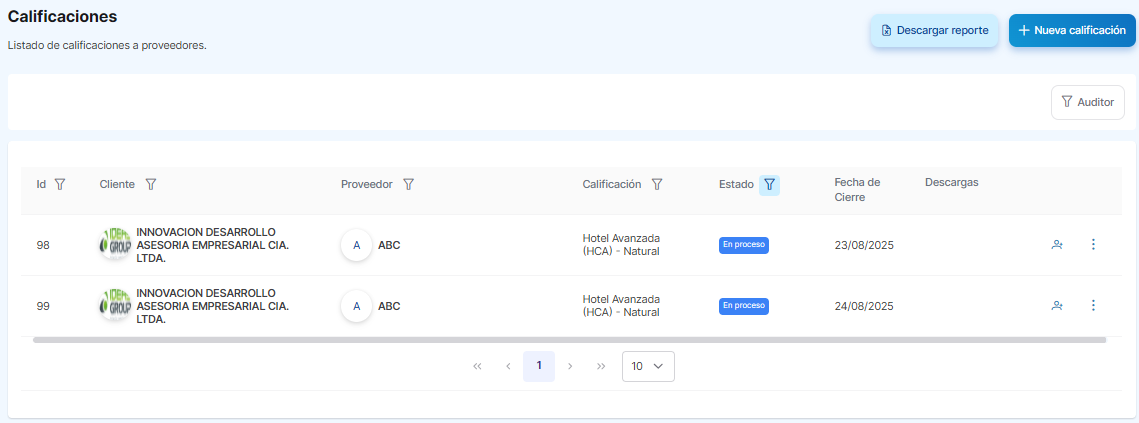This screenshot has height=423, width=1139.
Task: Open the Proveedor column filter icon
Action: (x=408, y=184)
